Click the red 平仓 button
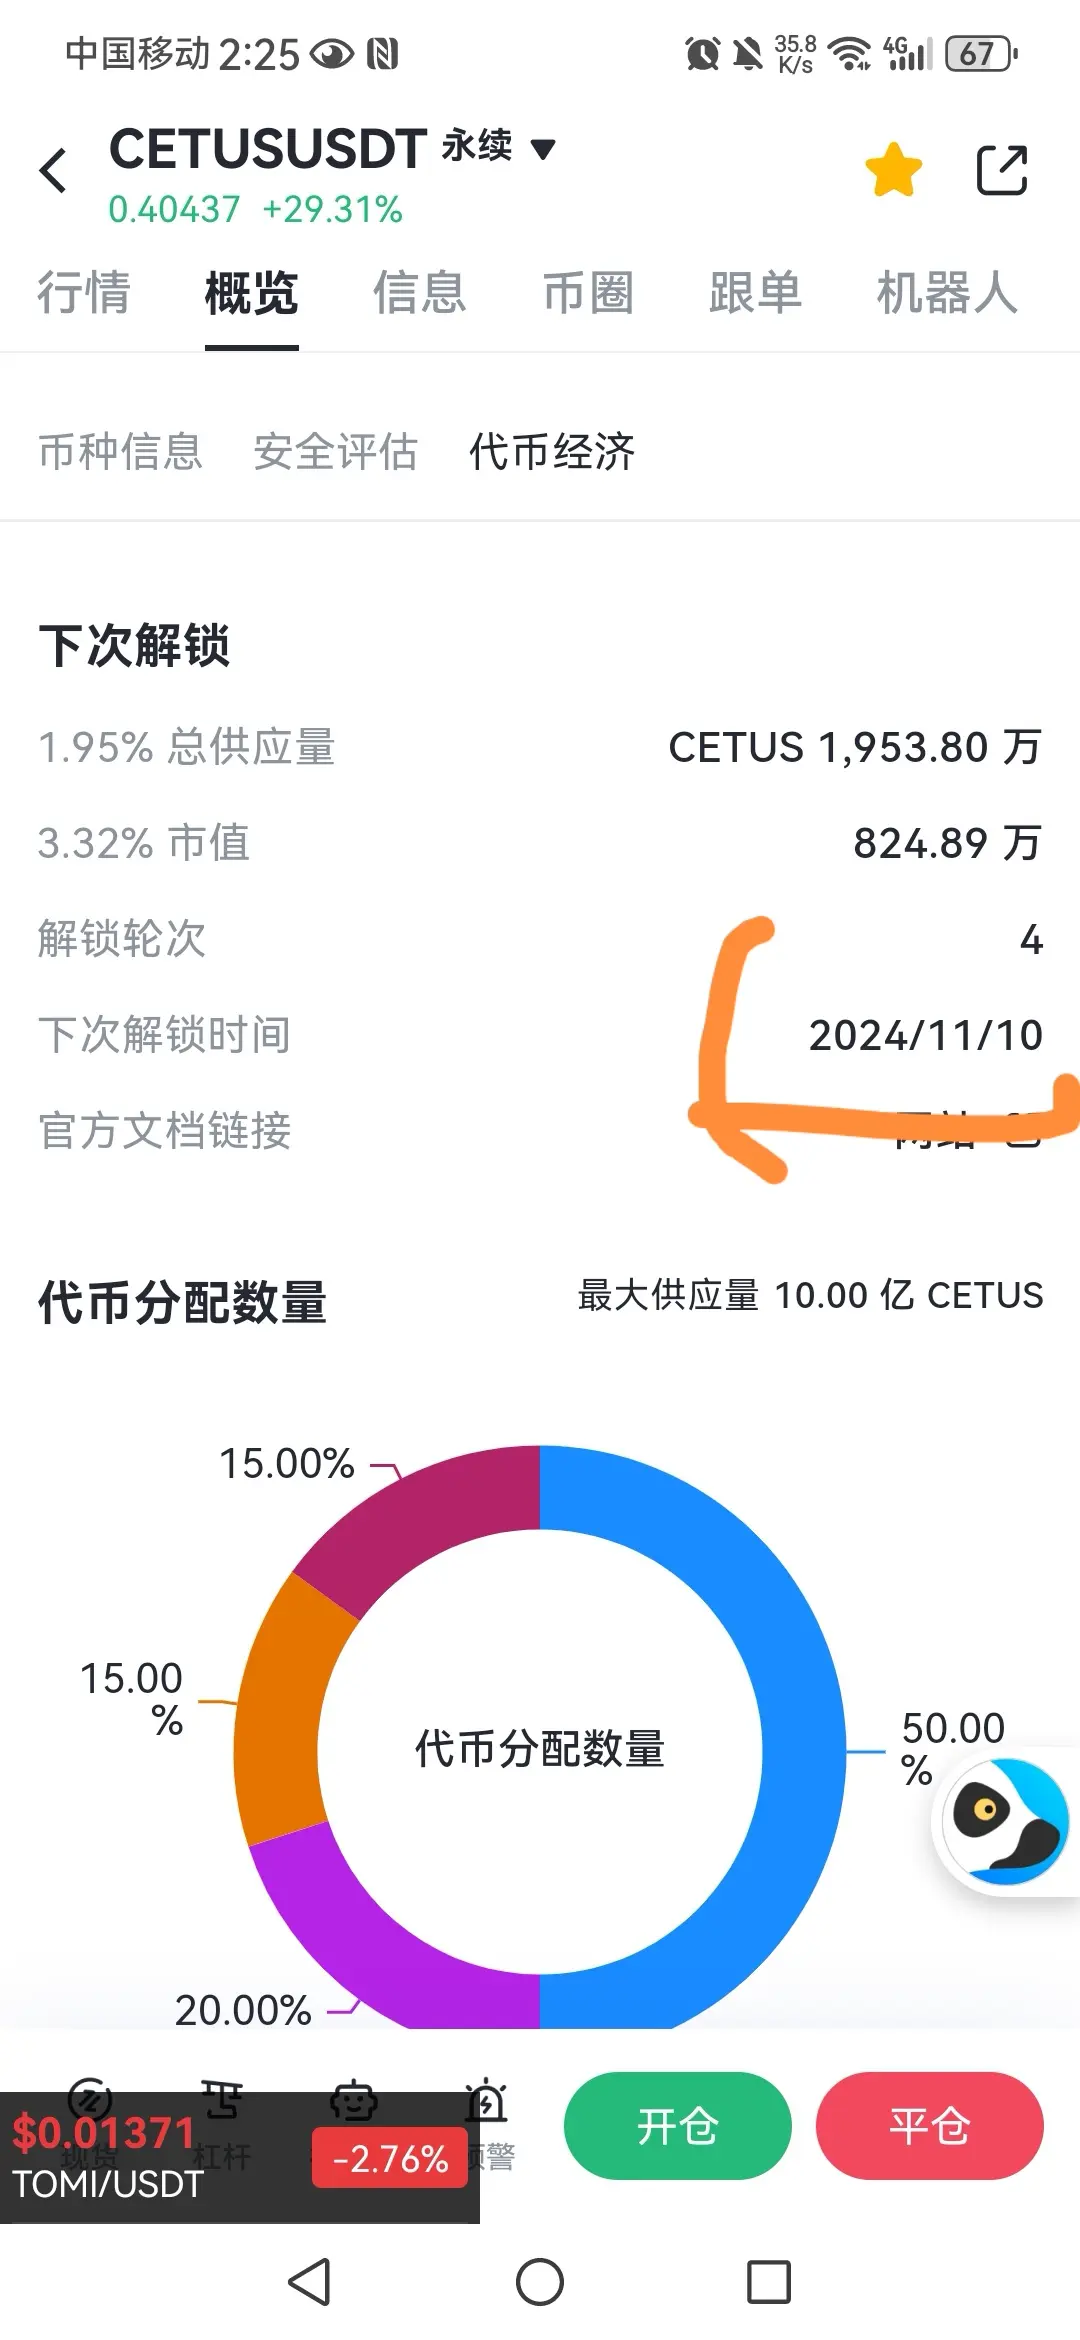The height and width of the screenshot is (2340, 1080). point(929,2125)
